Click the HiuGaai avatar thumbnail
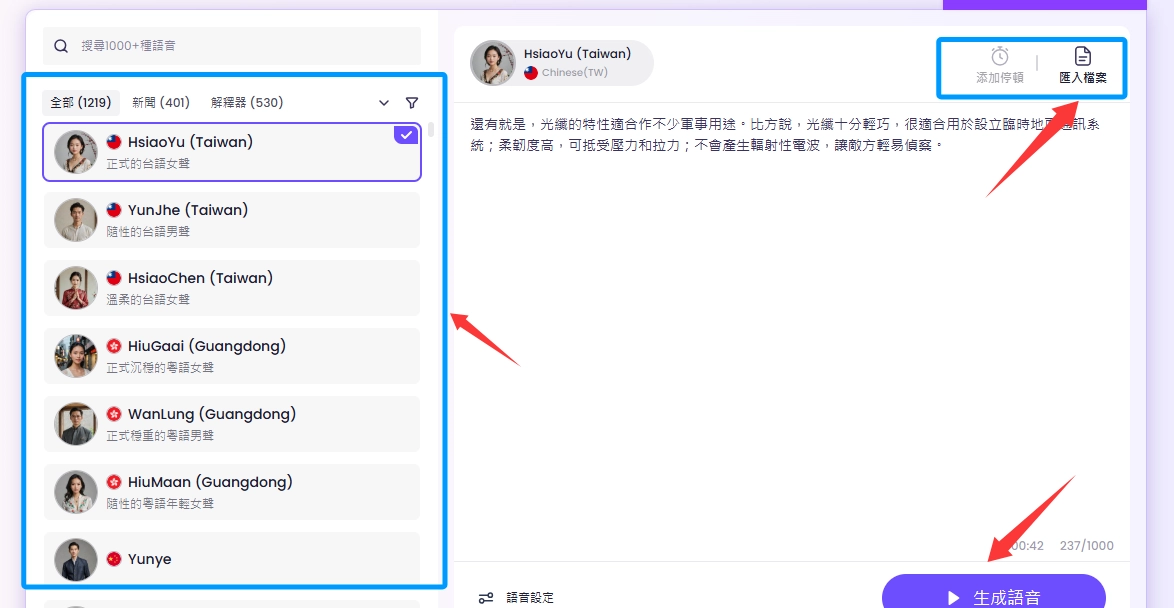 coord(76,356)
